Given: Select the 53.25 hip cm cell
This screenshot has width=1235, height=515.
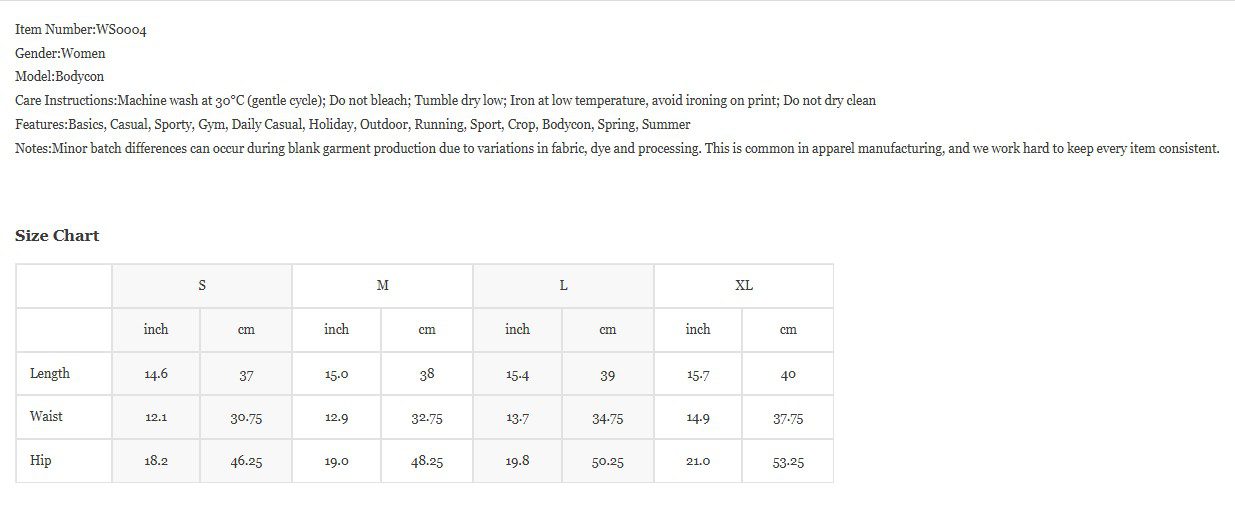Looking at the screenshot, I should (788, 462).
